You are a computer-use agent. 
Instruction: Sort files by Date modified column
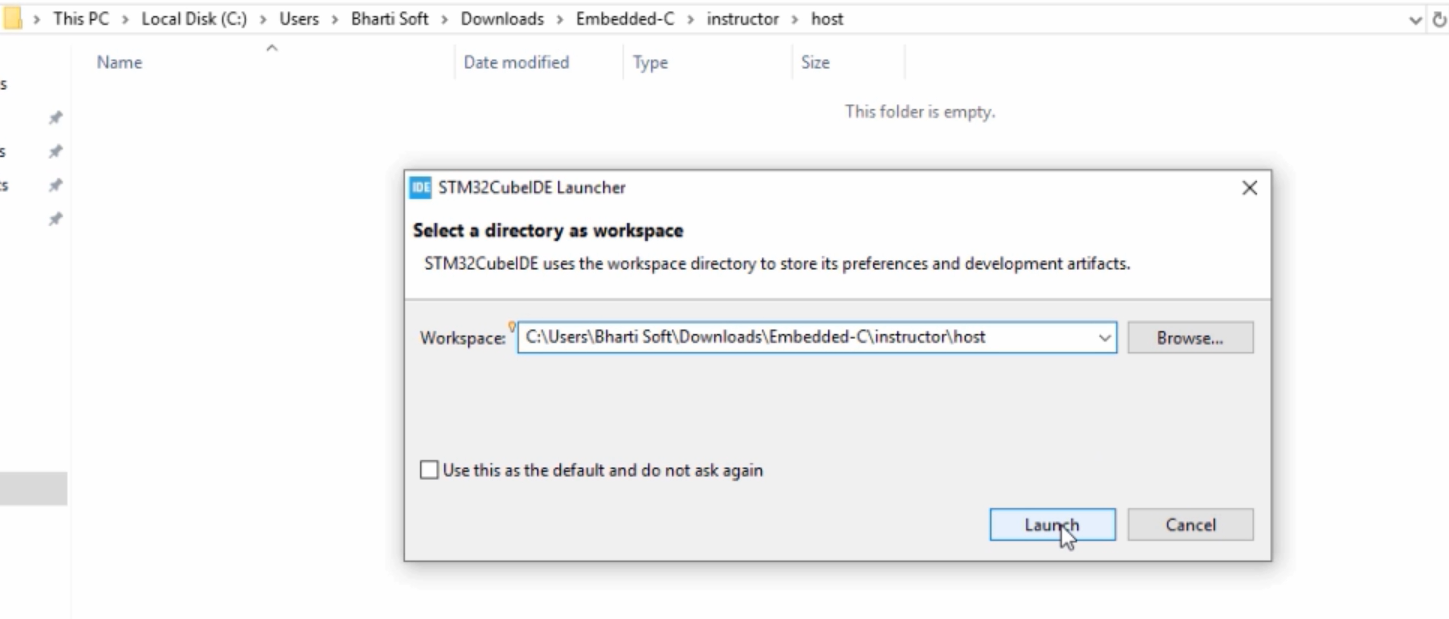(x=516, y=63)
